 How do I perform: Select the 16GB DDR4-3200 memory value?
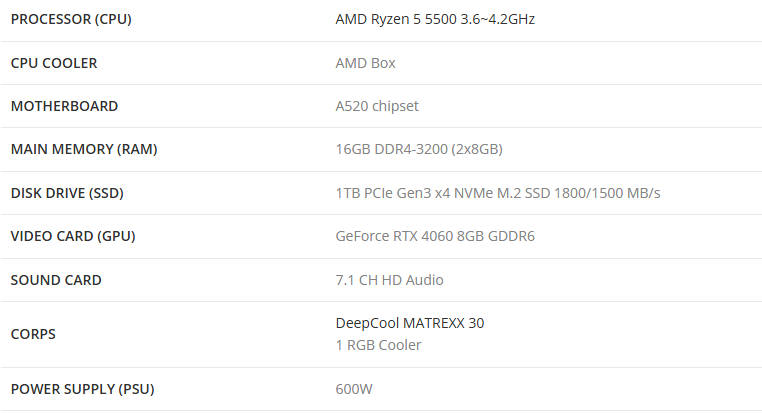tap(419, 149)
